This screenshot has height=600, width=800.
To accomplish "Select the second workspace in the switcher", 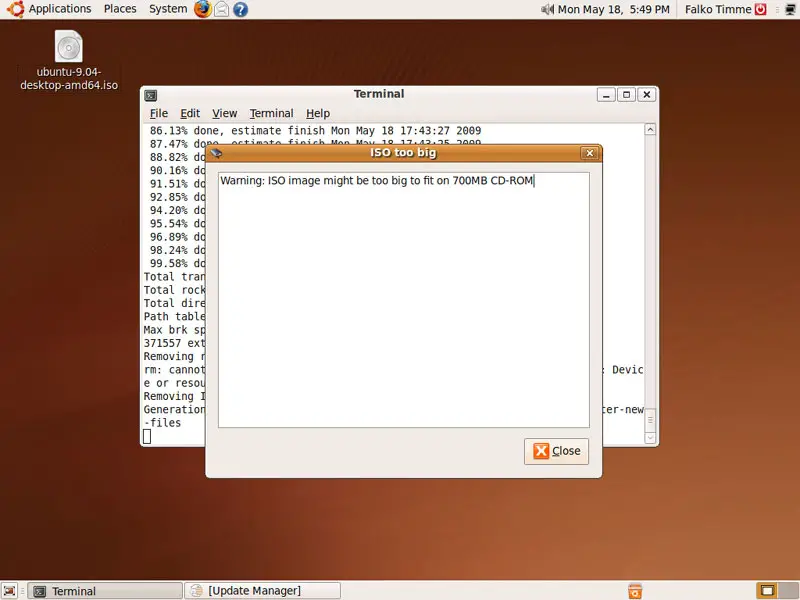I will coord(789,591).
